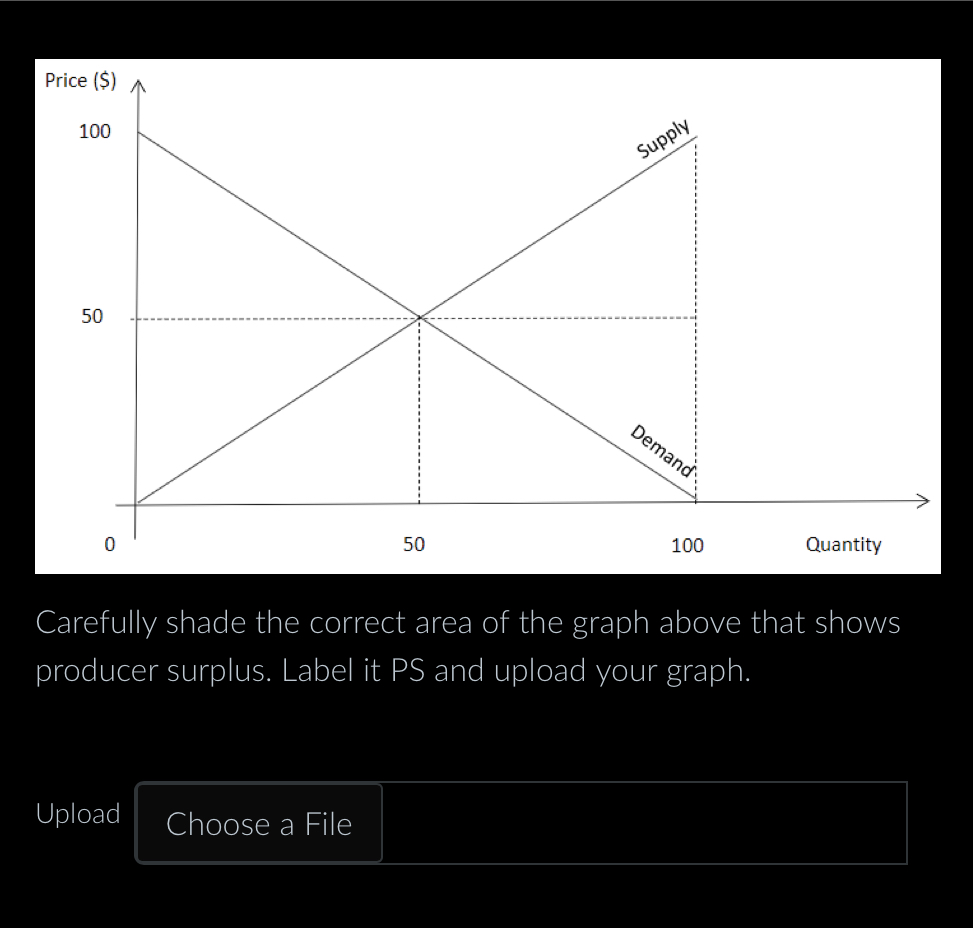The image size is (973, 928).
Task: Click the Upload label
Action: [x=77, y=814]
